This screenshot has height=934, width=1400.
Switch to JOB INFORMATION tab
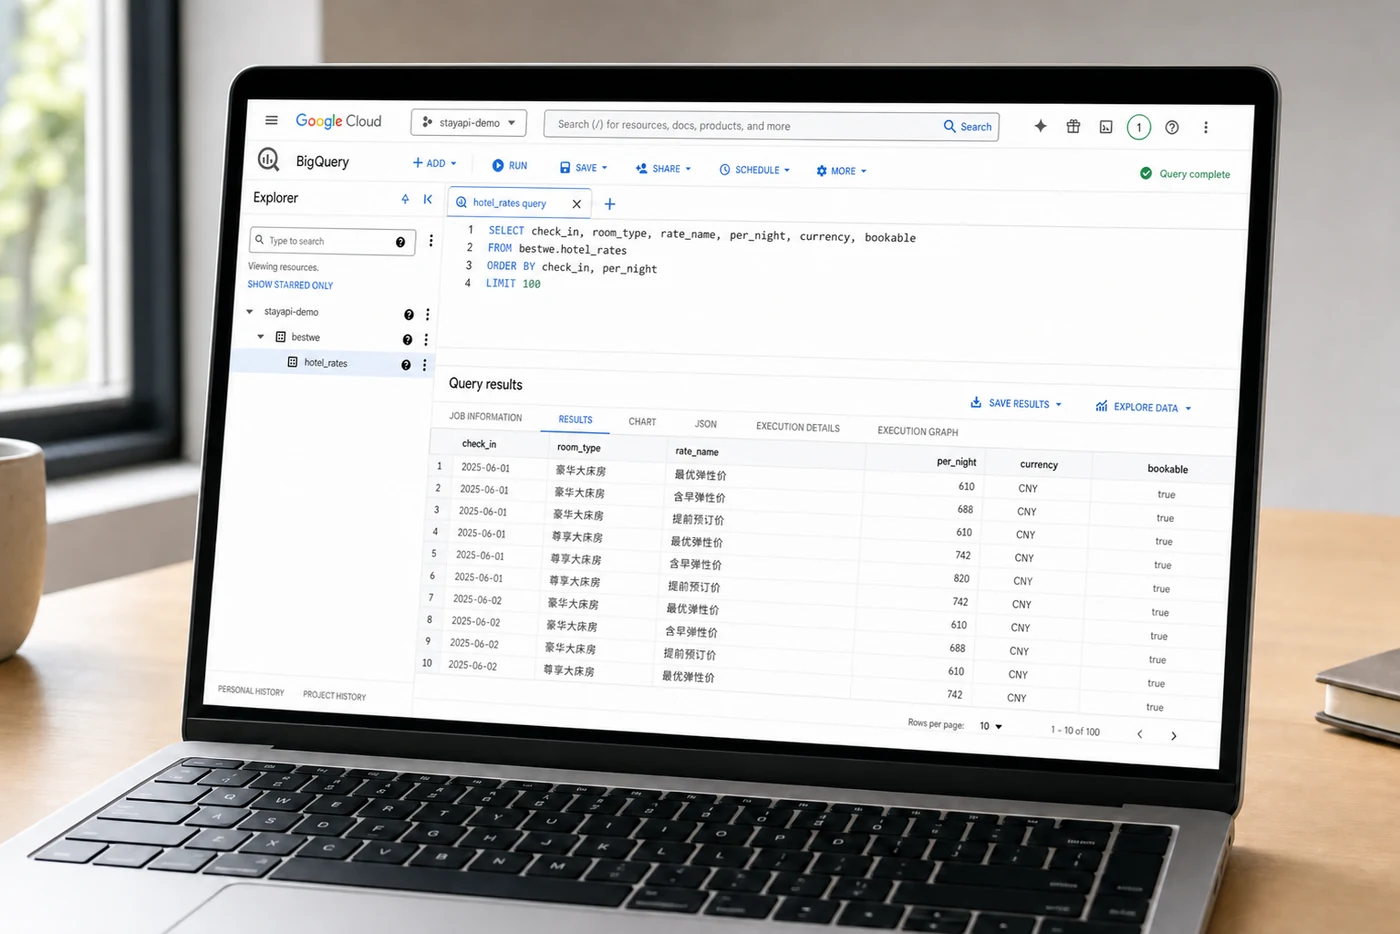pos(485,417)
